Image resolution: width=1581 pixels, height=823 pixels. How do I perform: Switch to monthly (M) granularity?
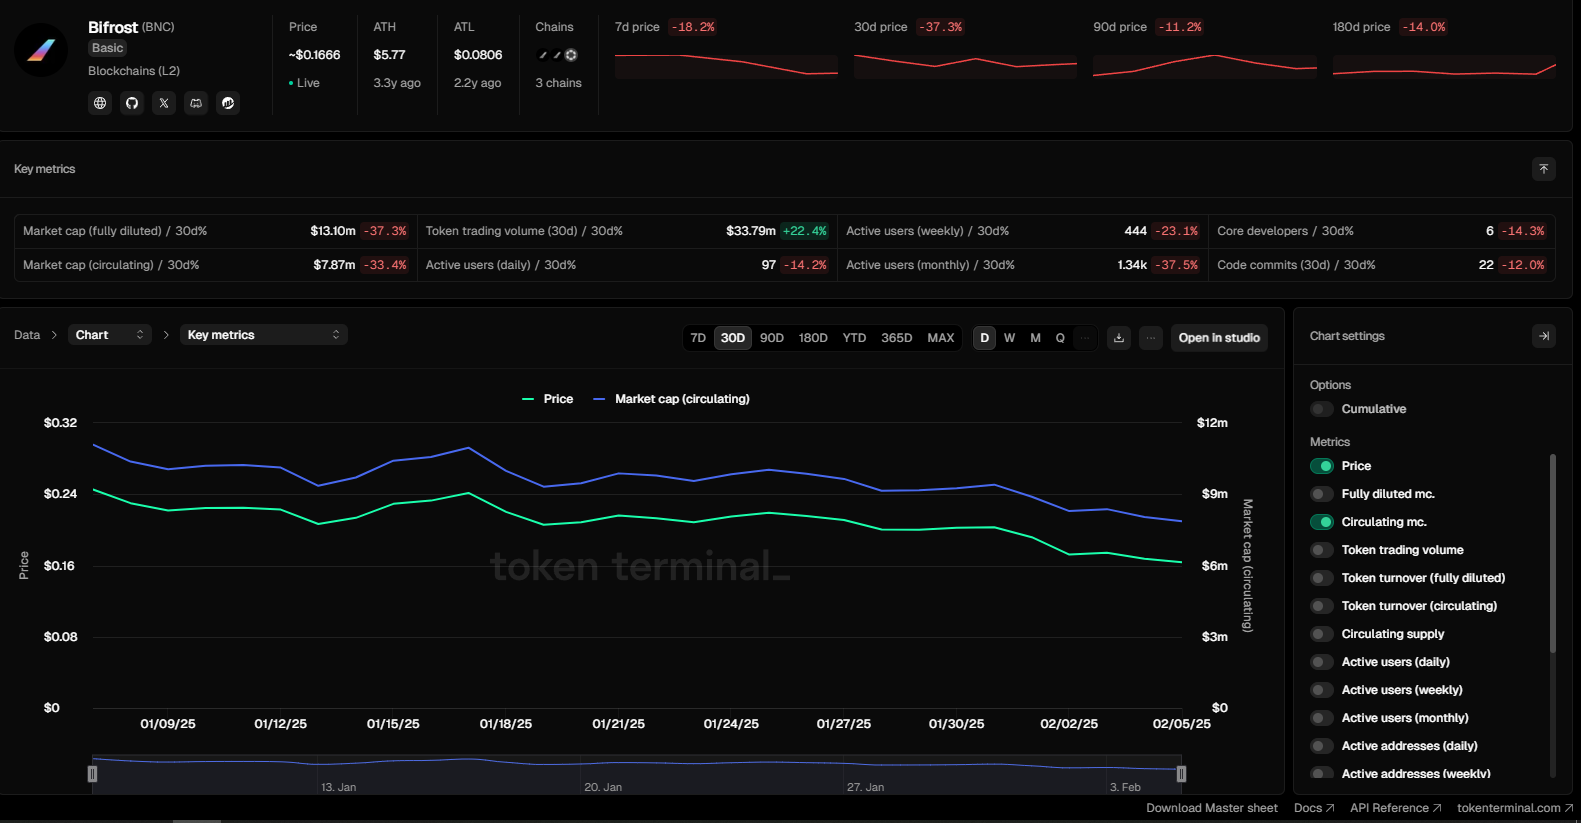(x=1035, y=338)
